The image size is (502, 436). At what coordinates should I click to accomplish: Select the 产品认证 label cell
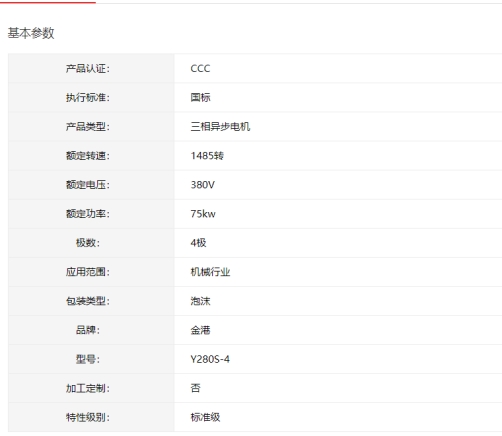point(91,68)
